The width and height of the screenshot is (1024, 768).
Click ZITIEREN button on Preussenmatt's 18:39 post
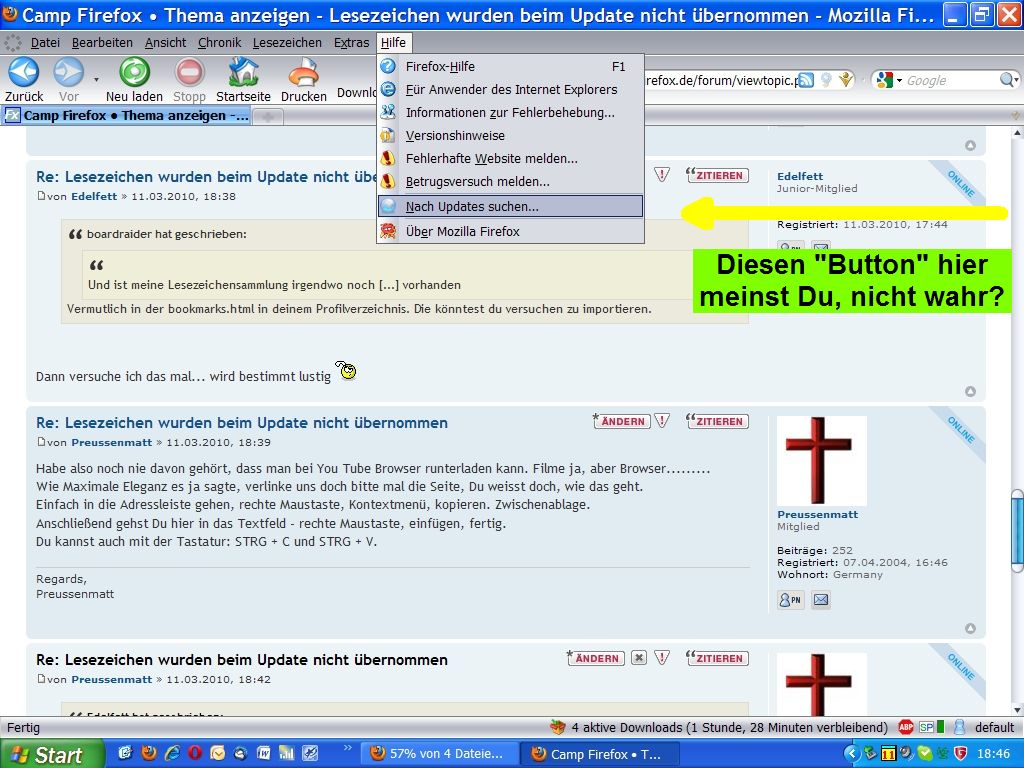coord(718,422)
